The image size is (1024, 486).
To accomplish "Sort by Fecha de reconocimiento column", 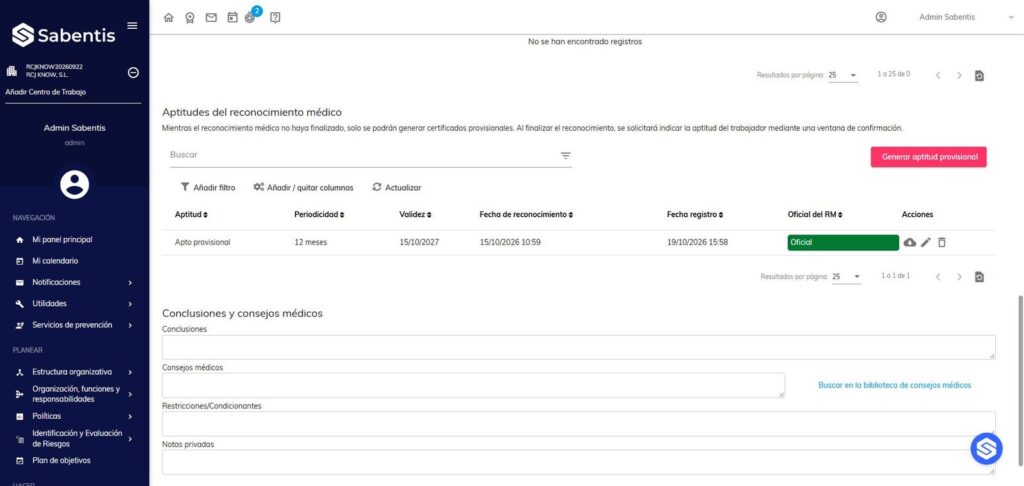I will [x=526, y=215].
